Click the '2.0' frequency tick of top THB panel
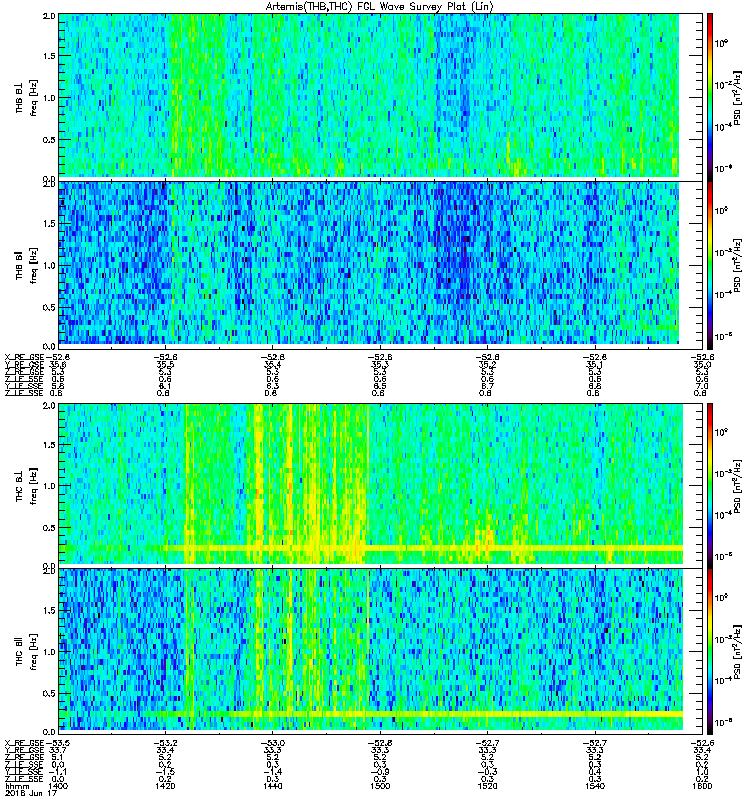 tap(49, 16)
